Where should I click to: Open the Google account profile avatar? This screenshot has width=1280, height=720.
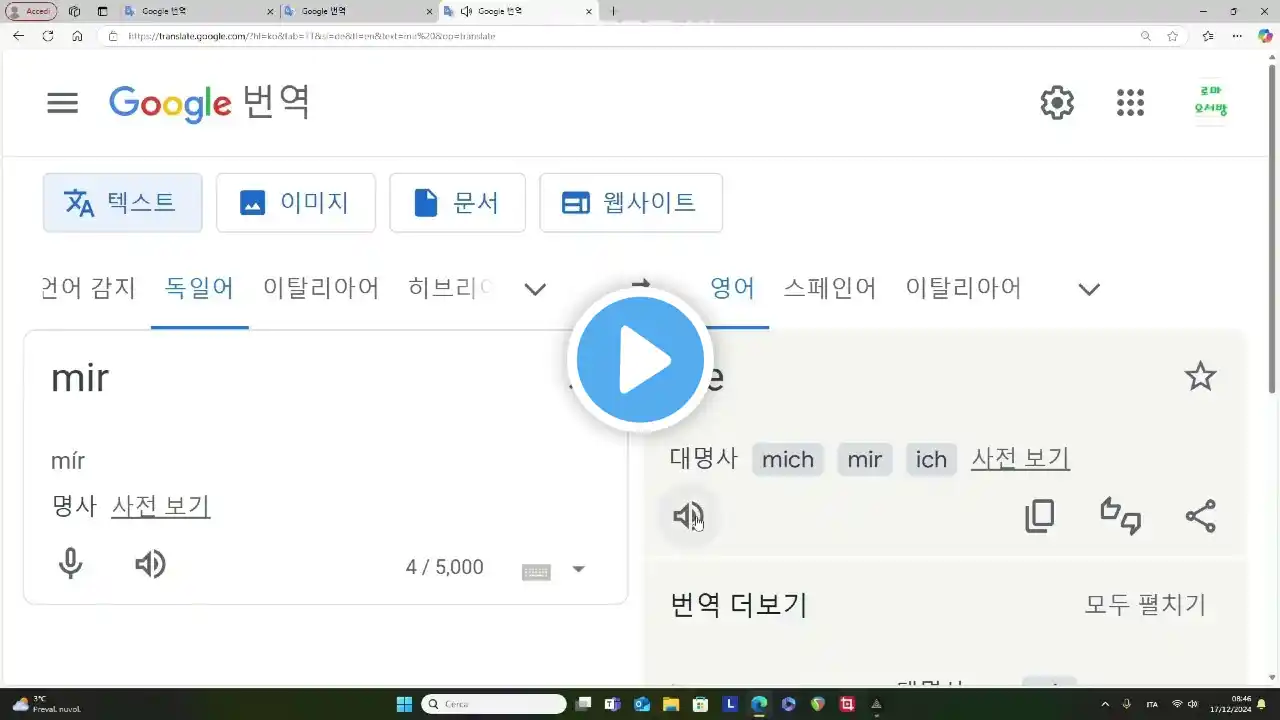pos(1210,103)
